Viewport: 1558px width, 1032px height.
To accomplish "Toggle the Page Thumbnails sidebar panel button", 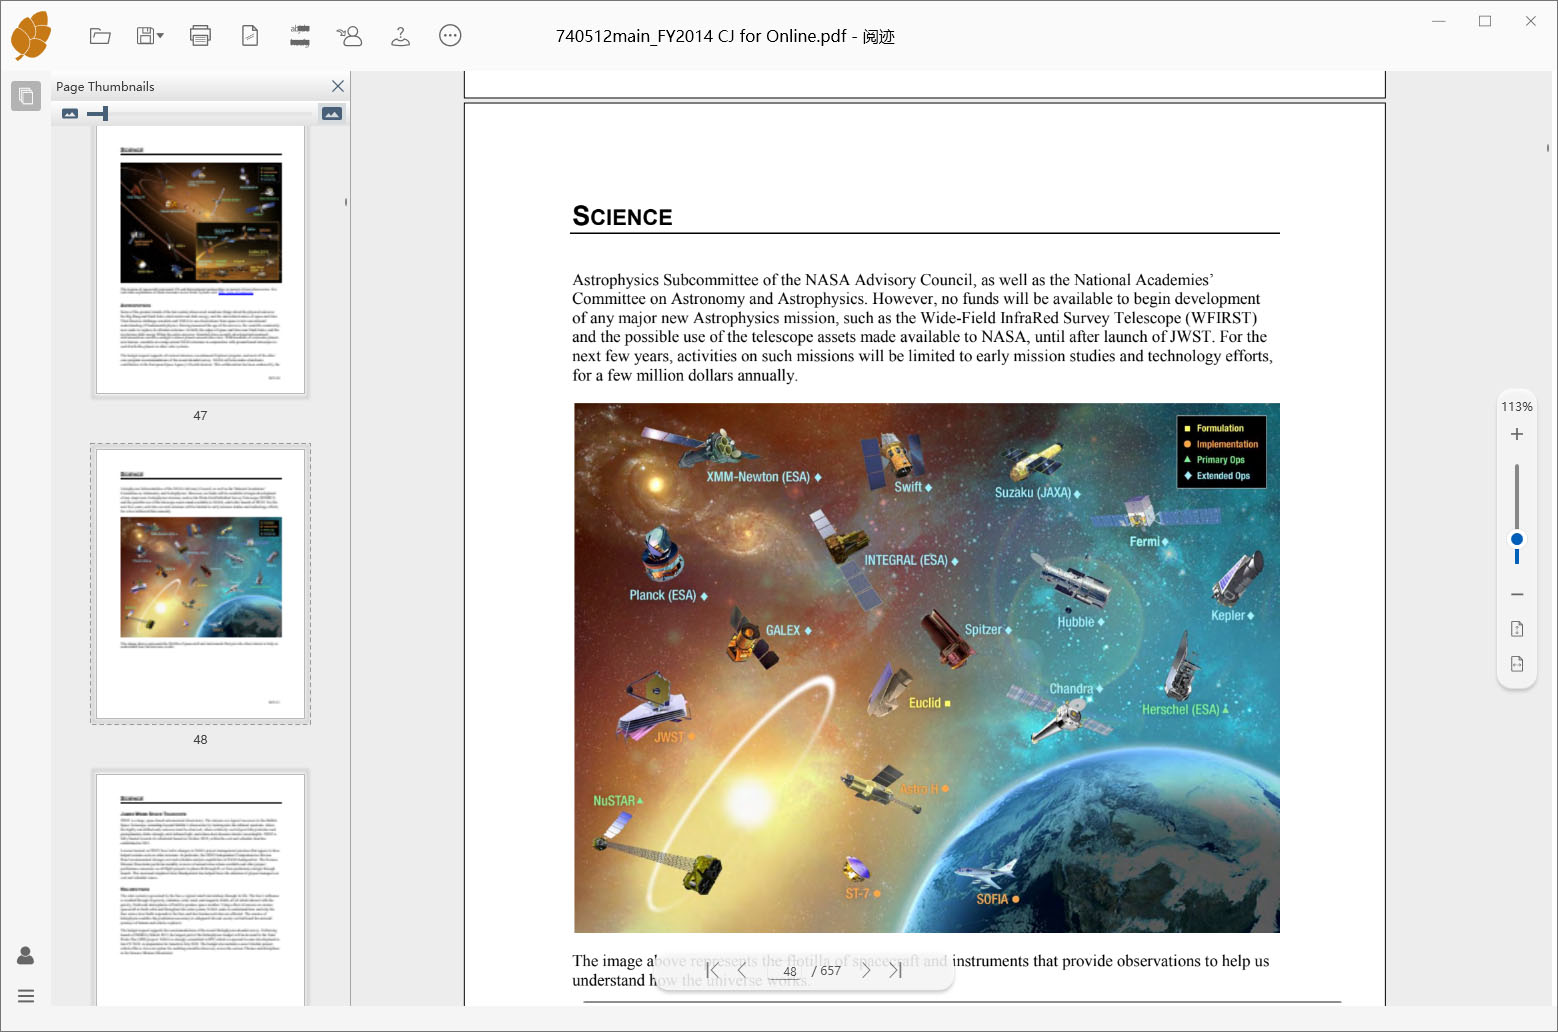I will (26, 96).
